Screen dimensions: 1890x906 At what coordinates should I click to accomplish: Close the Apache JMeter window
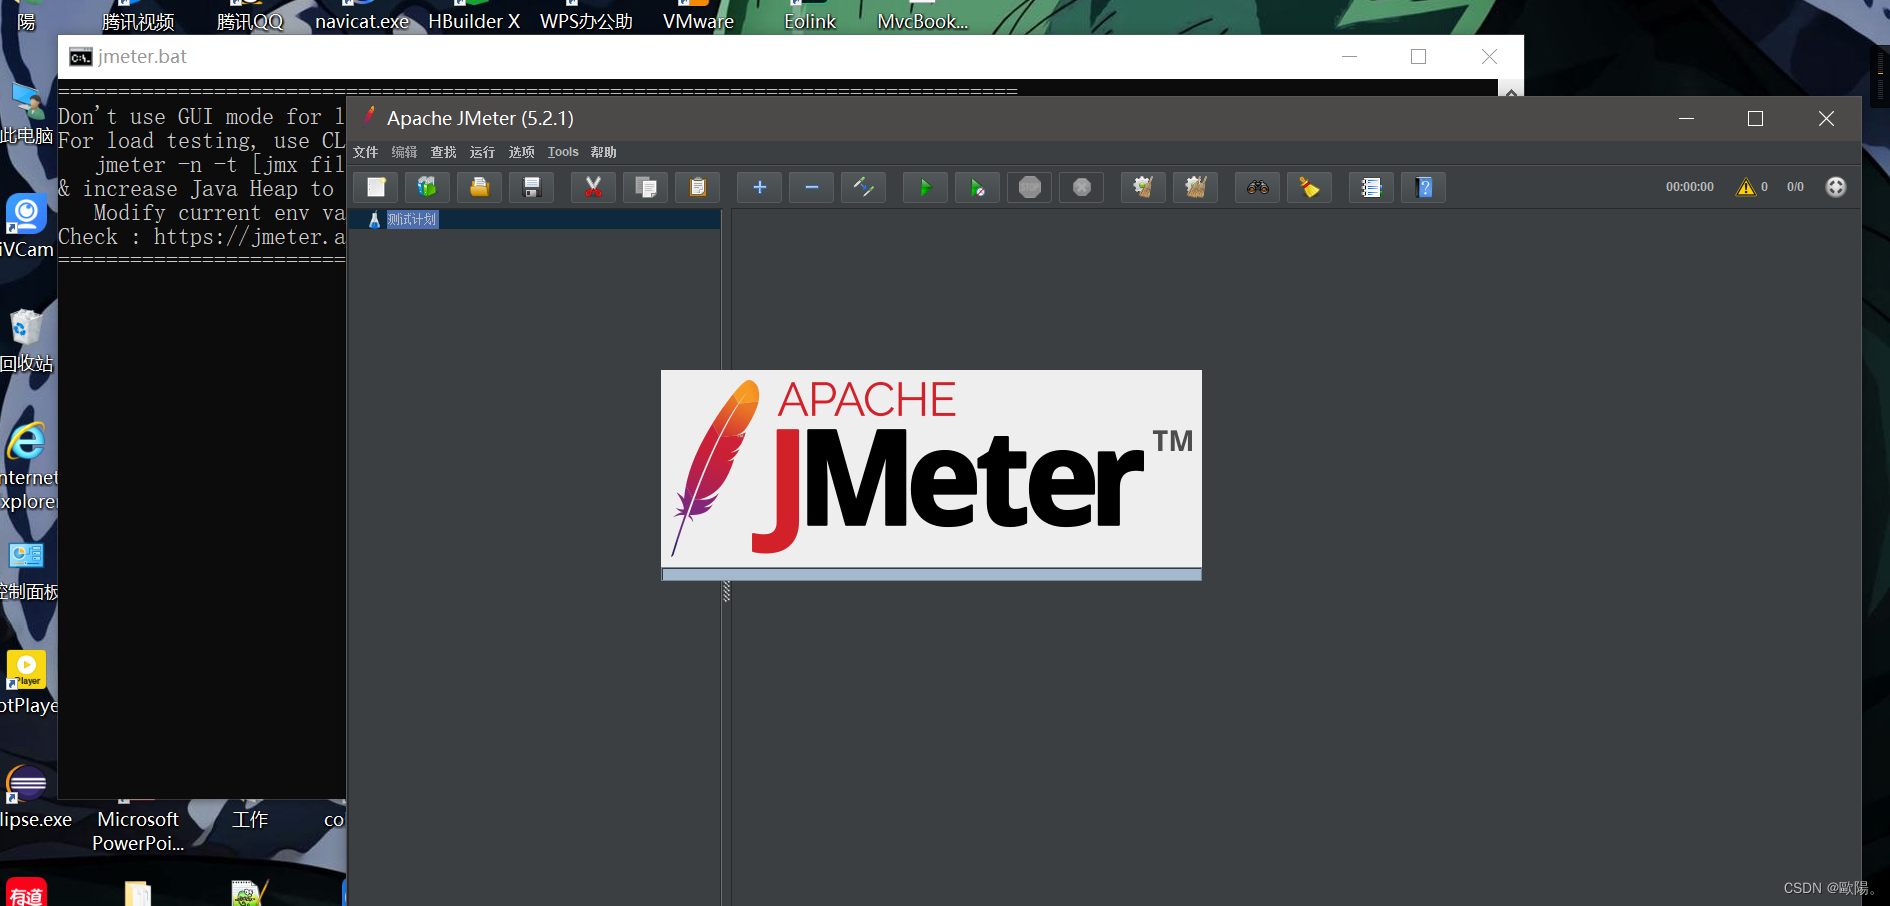[1826, 118]
